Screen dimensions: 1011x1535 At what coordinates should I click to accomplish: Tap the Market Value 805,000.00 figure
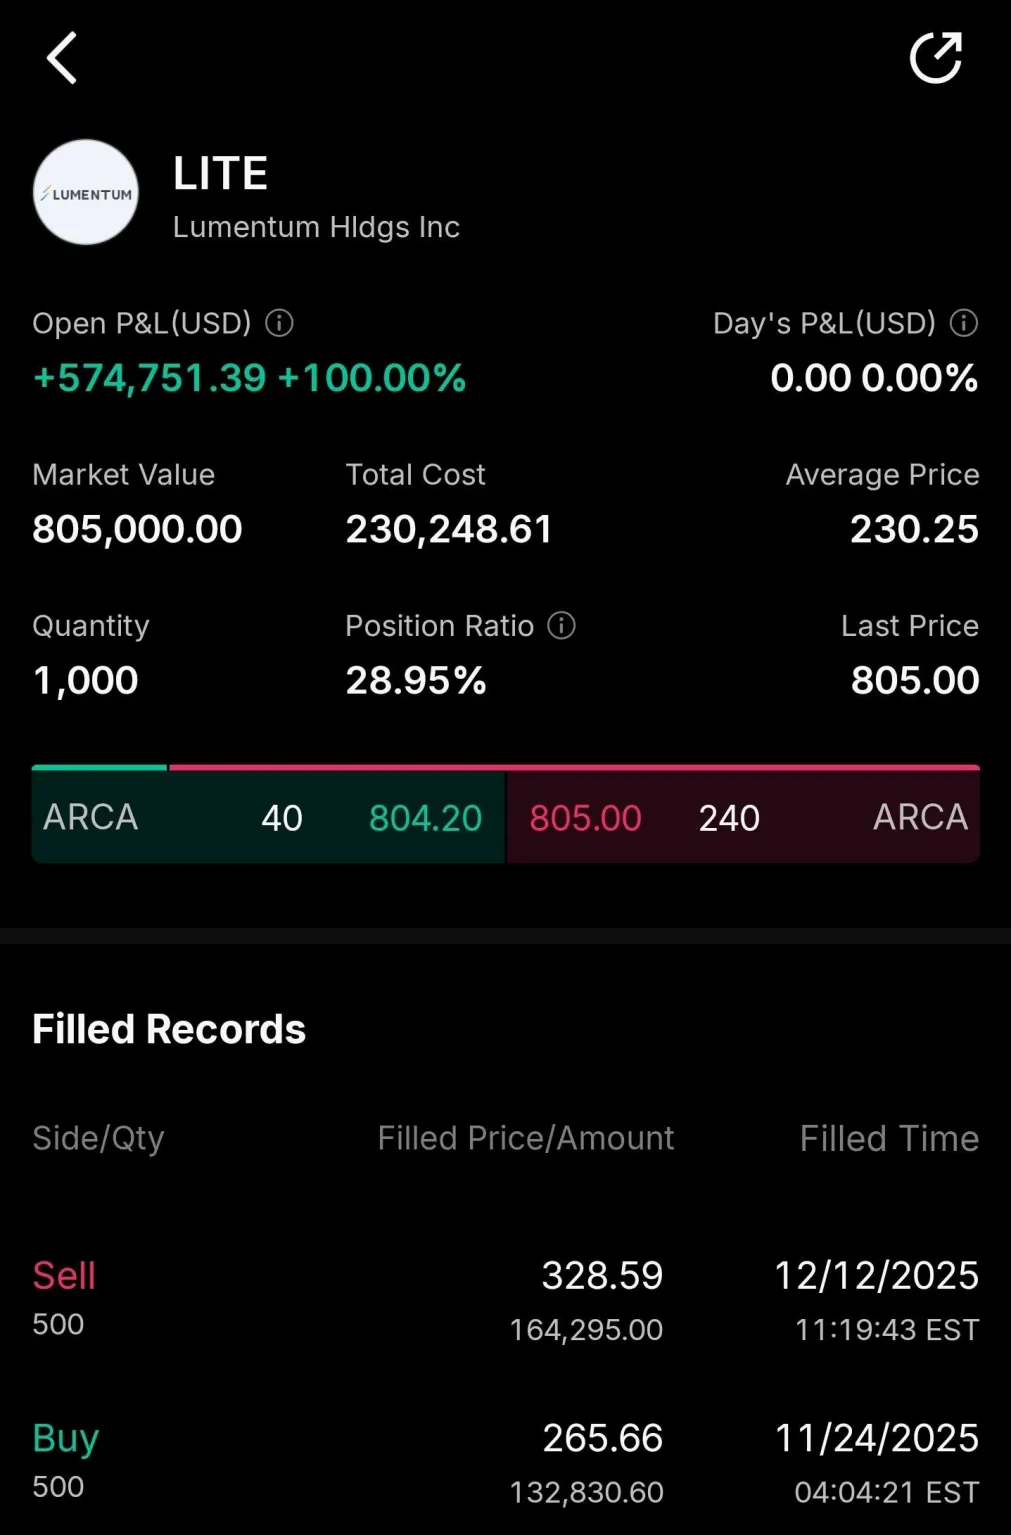pyautogui.click(x=137, y=529)
